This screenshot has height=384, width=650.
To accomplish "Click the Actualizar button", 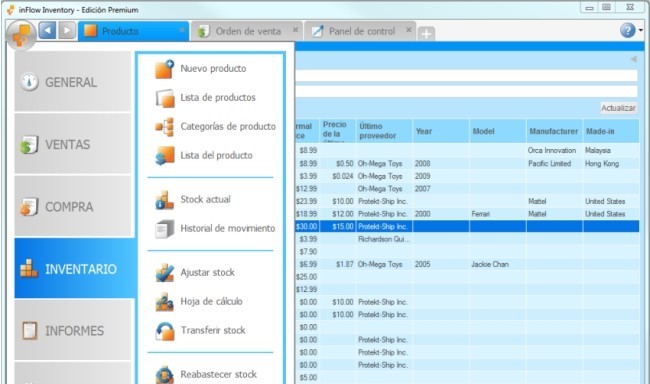I will (x=618, y=108).
